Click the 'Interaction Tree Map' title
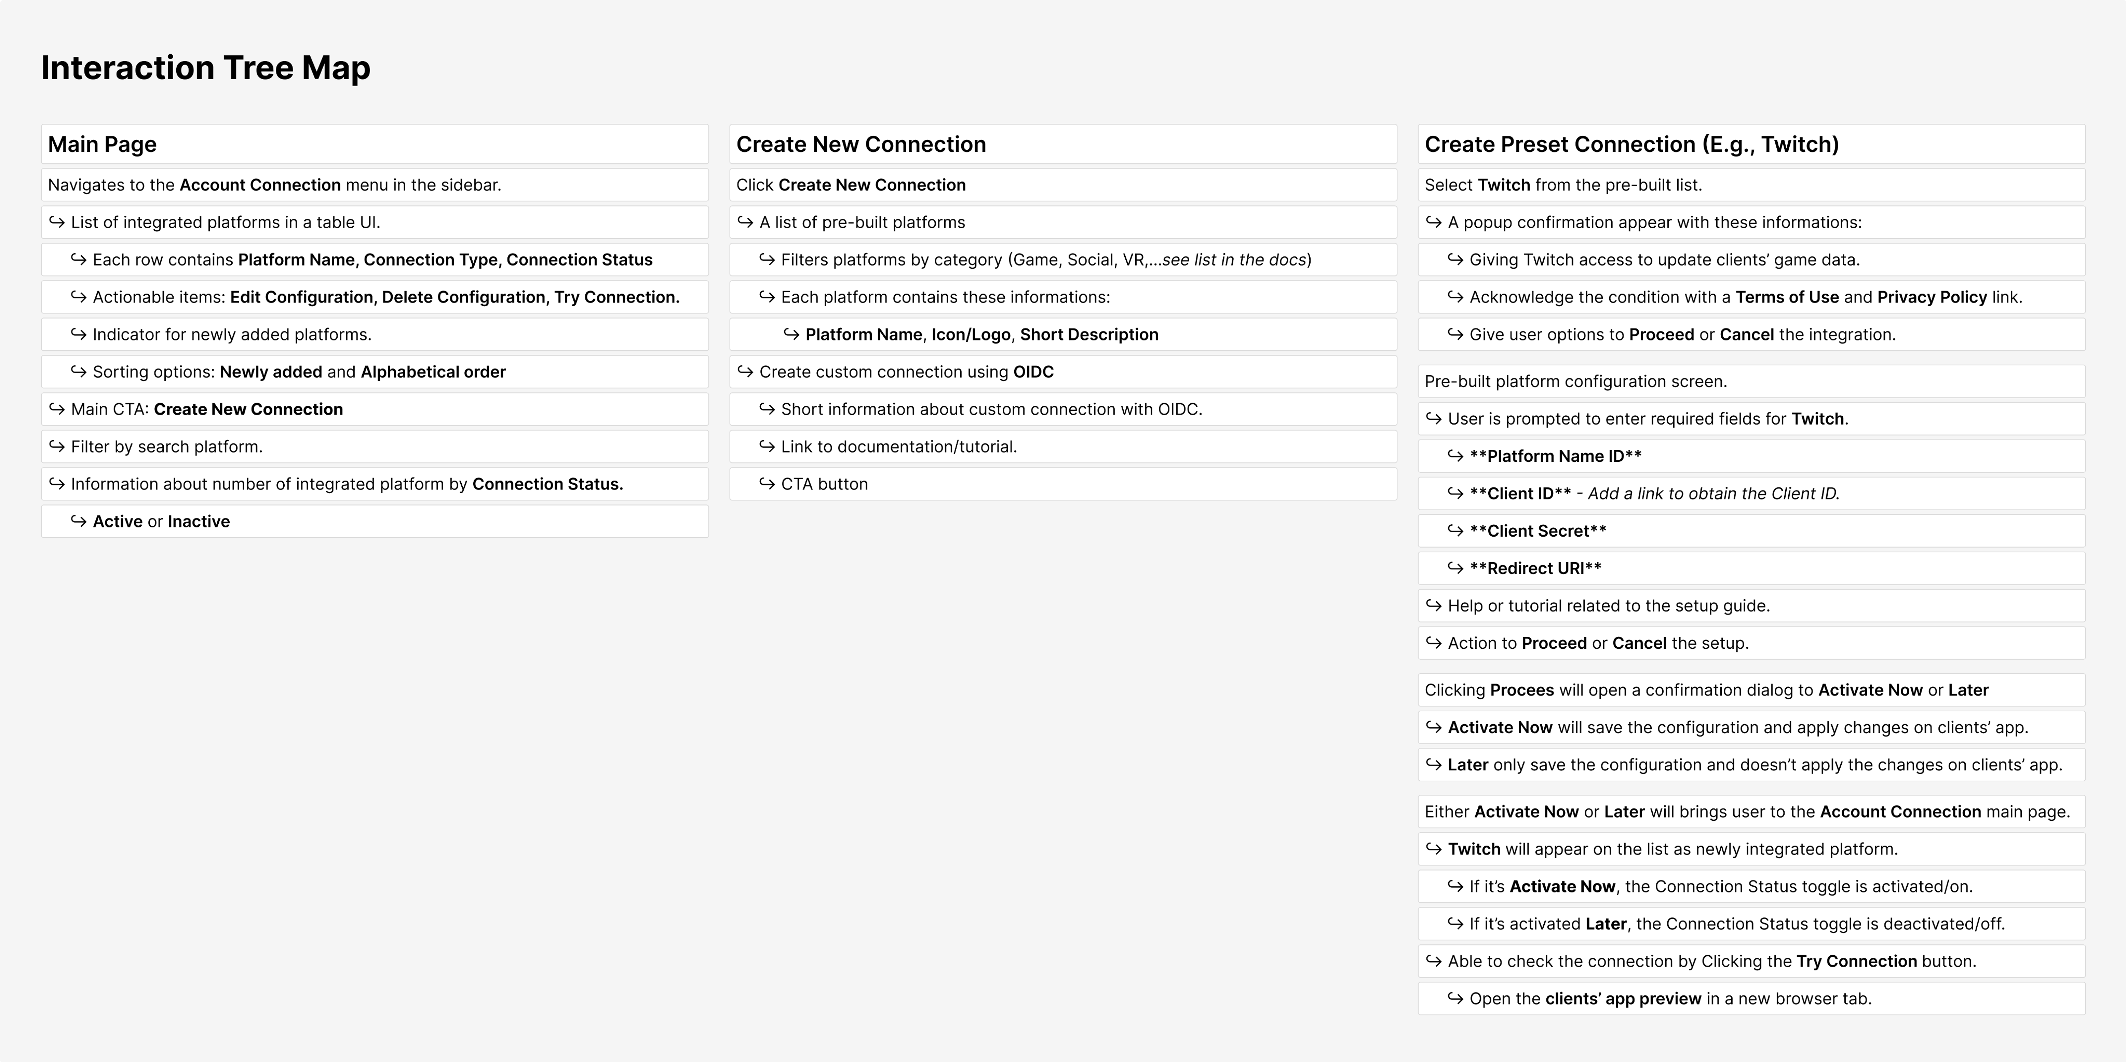This screenshot has height=1062, width=2126. click(x=206, y=68)
